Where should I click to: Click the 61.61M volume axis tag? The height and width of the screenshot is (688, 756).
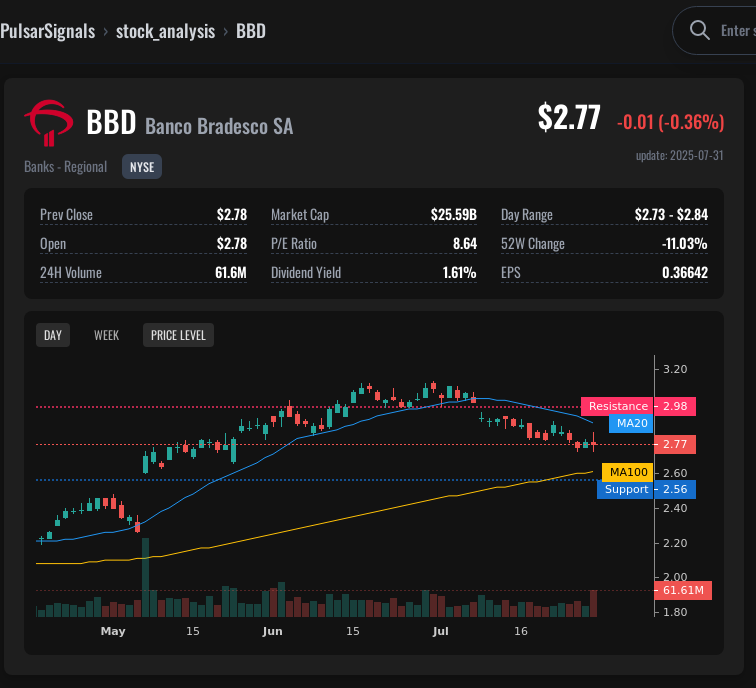683,590
